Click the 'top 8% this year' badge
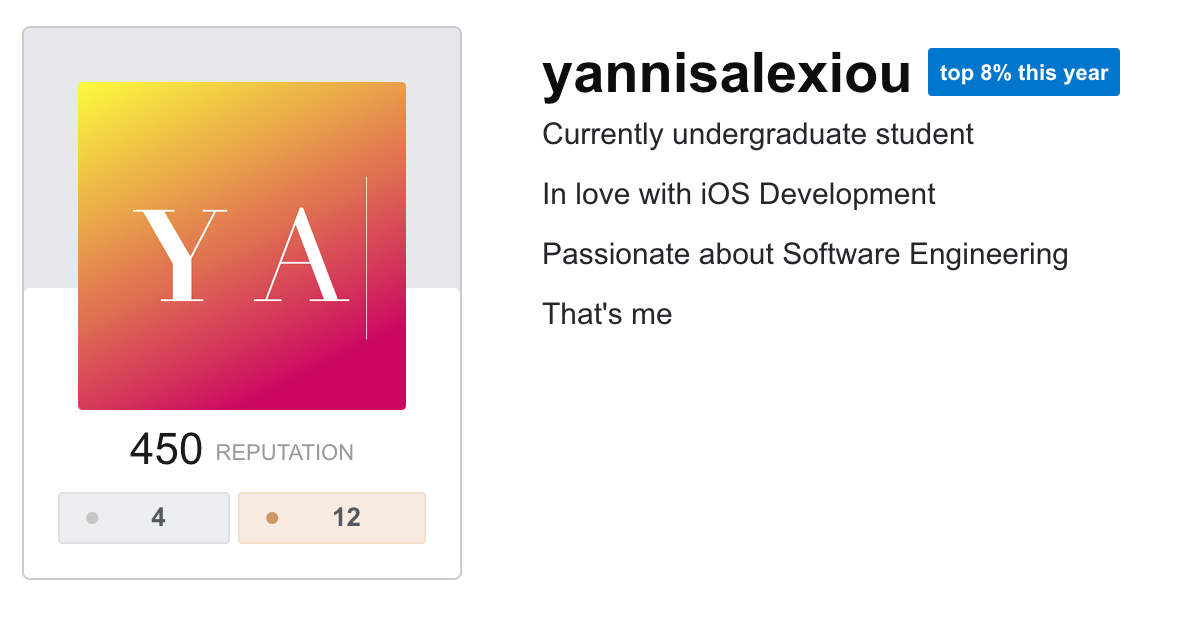The height and width of the screenshot is (628, 1186). coord(1023,73)
